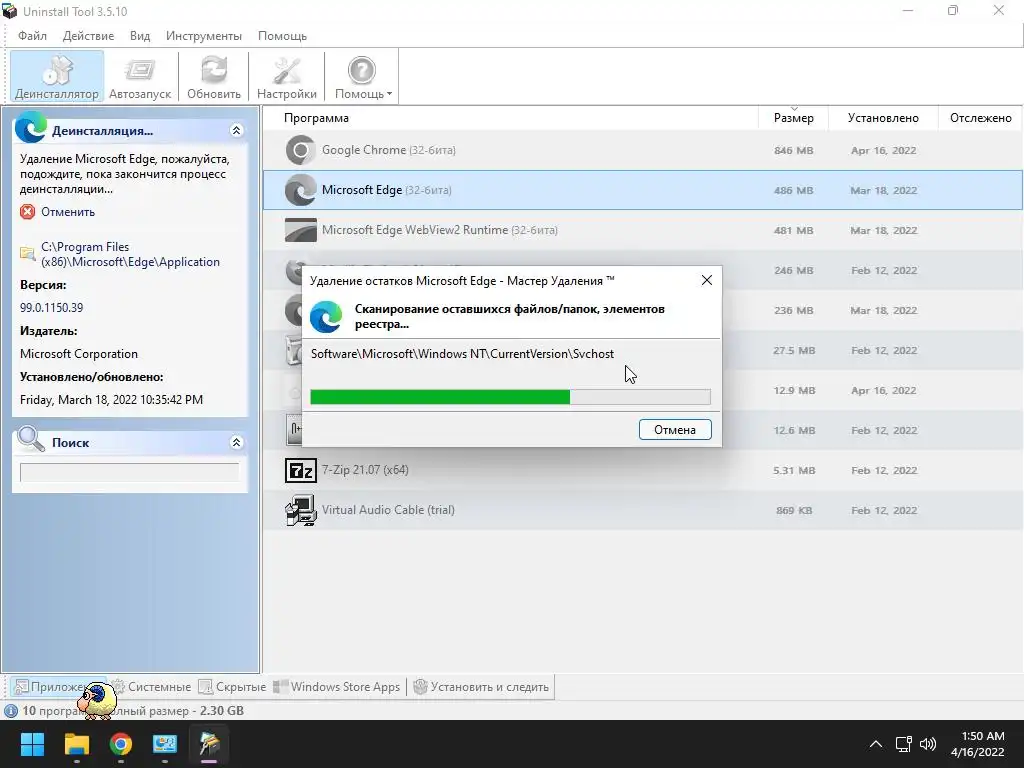Open network status tray icon
Viewport: 1024px width, 768px height.
(x=904, y=744)
